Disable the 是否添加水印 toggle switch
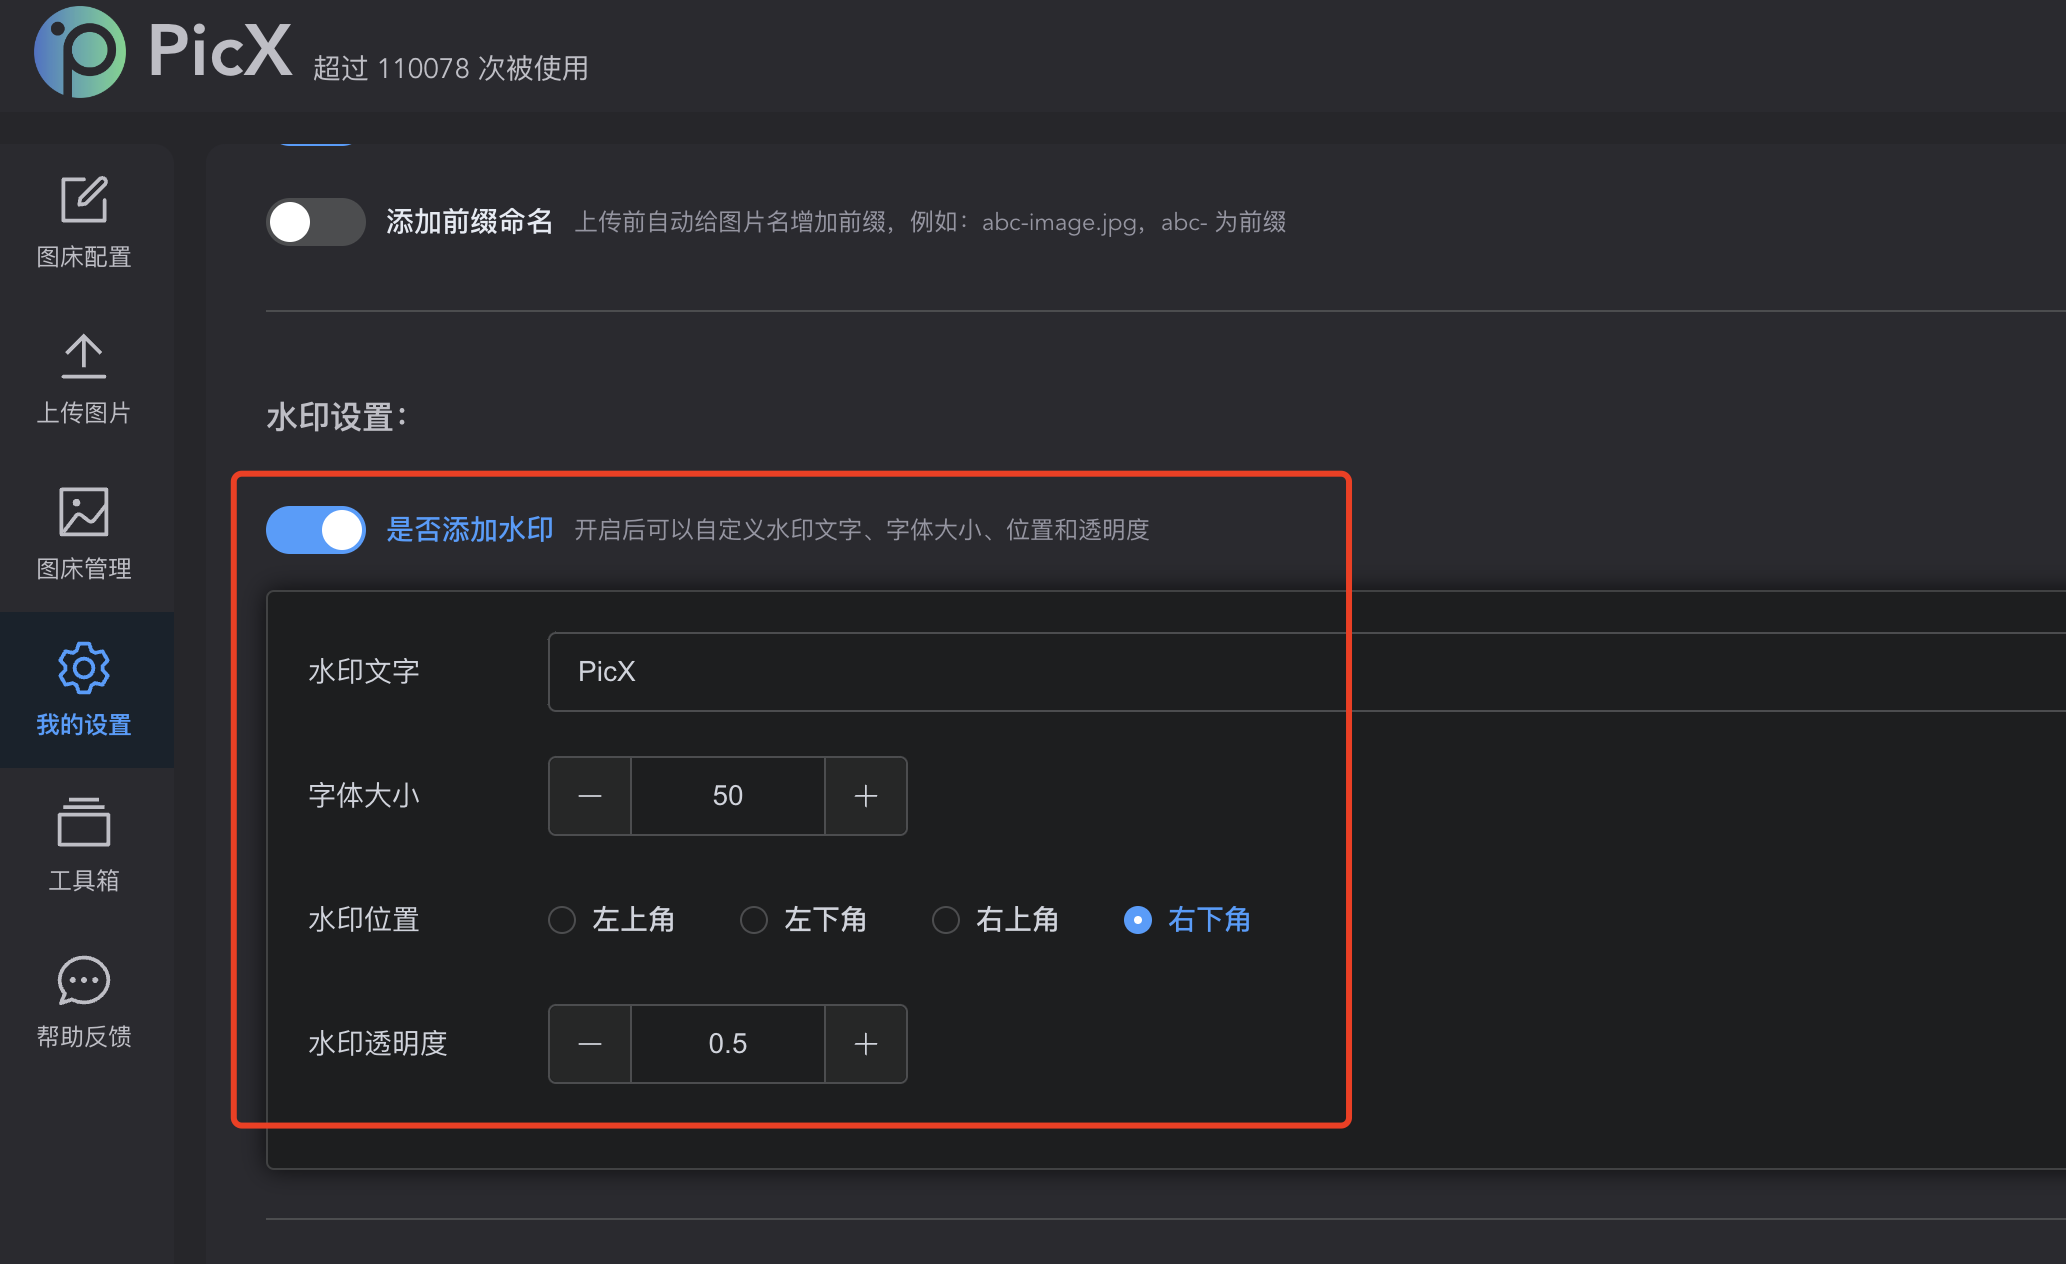2066x1264 pixels. [315, 530]
